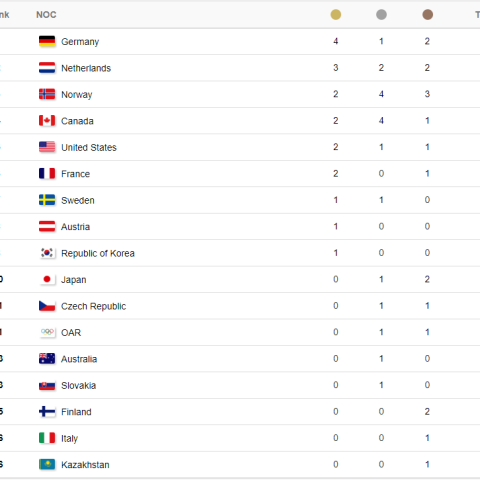Select the Japan country name
480x480 pixels.
(74, 280)
